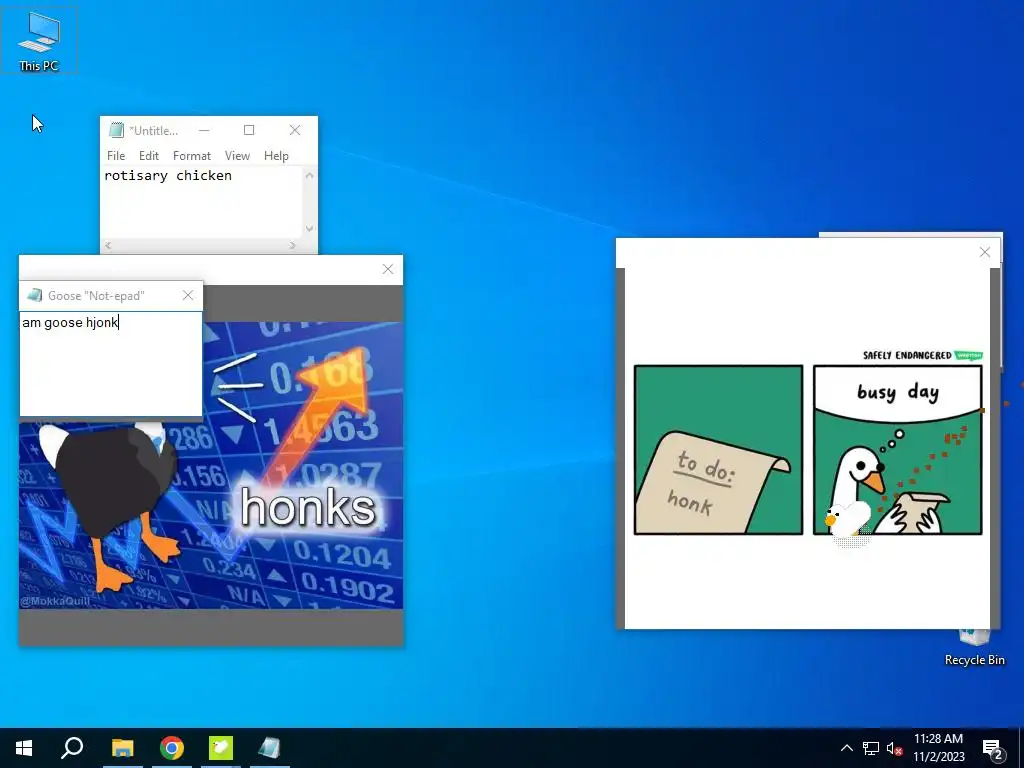The image size is (1024, 768).
Task: Open Notepad View menu
Action: point(237,155)
